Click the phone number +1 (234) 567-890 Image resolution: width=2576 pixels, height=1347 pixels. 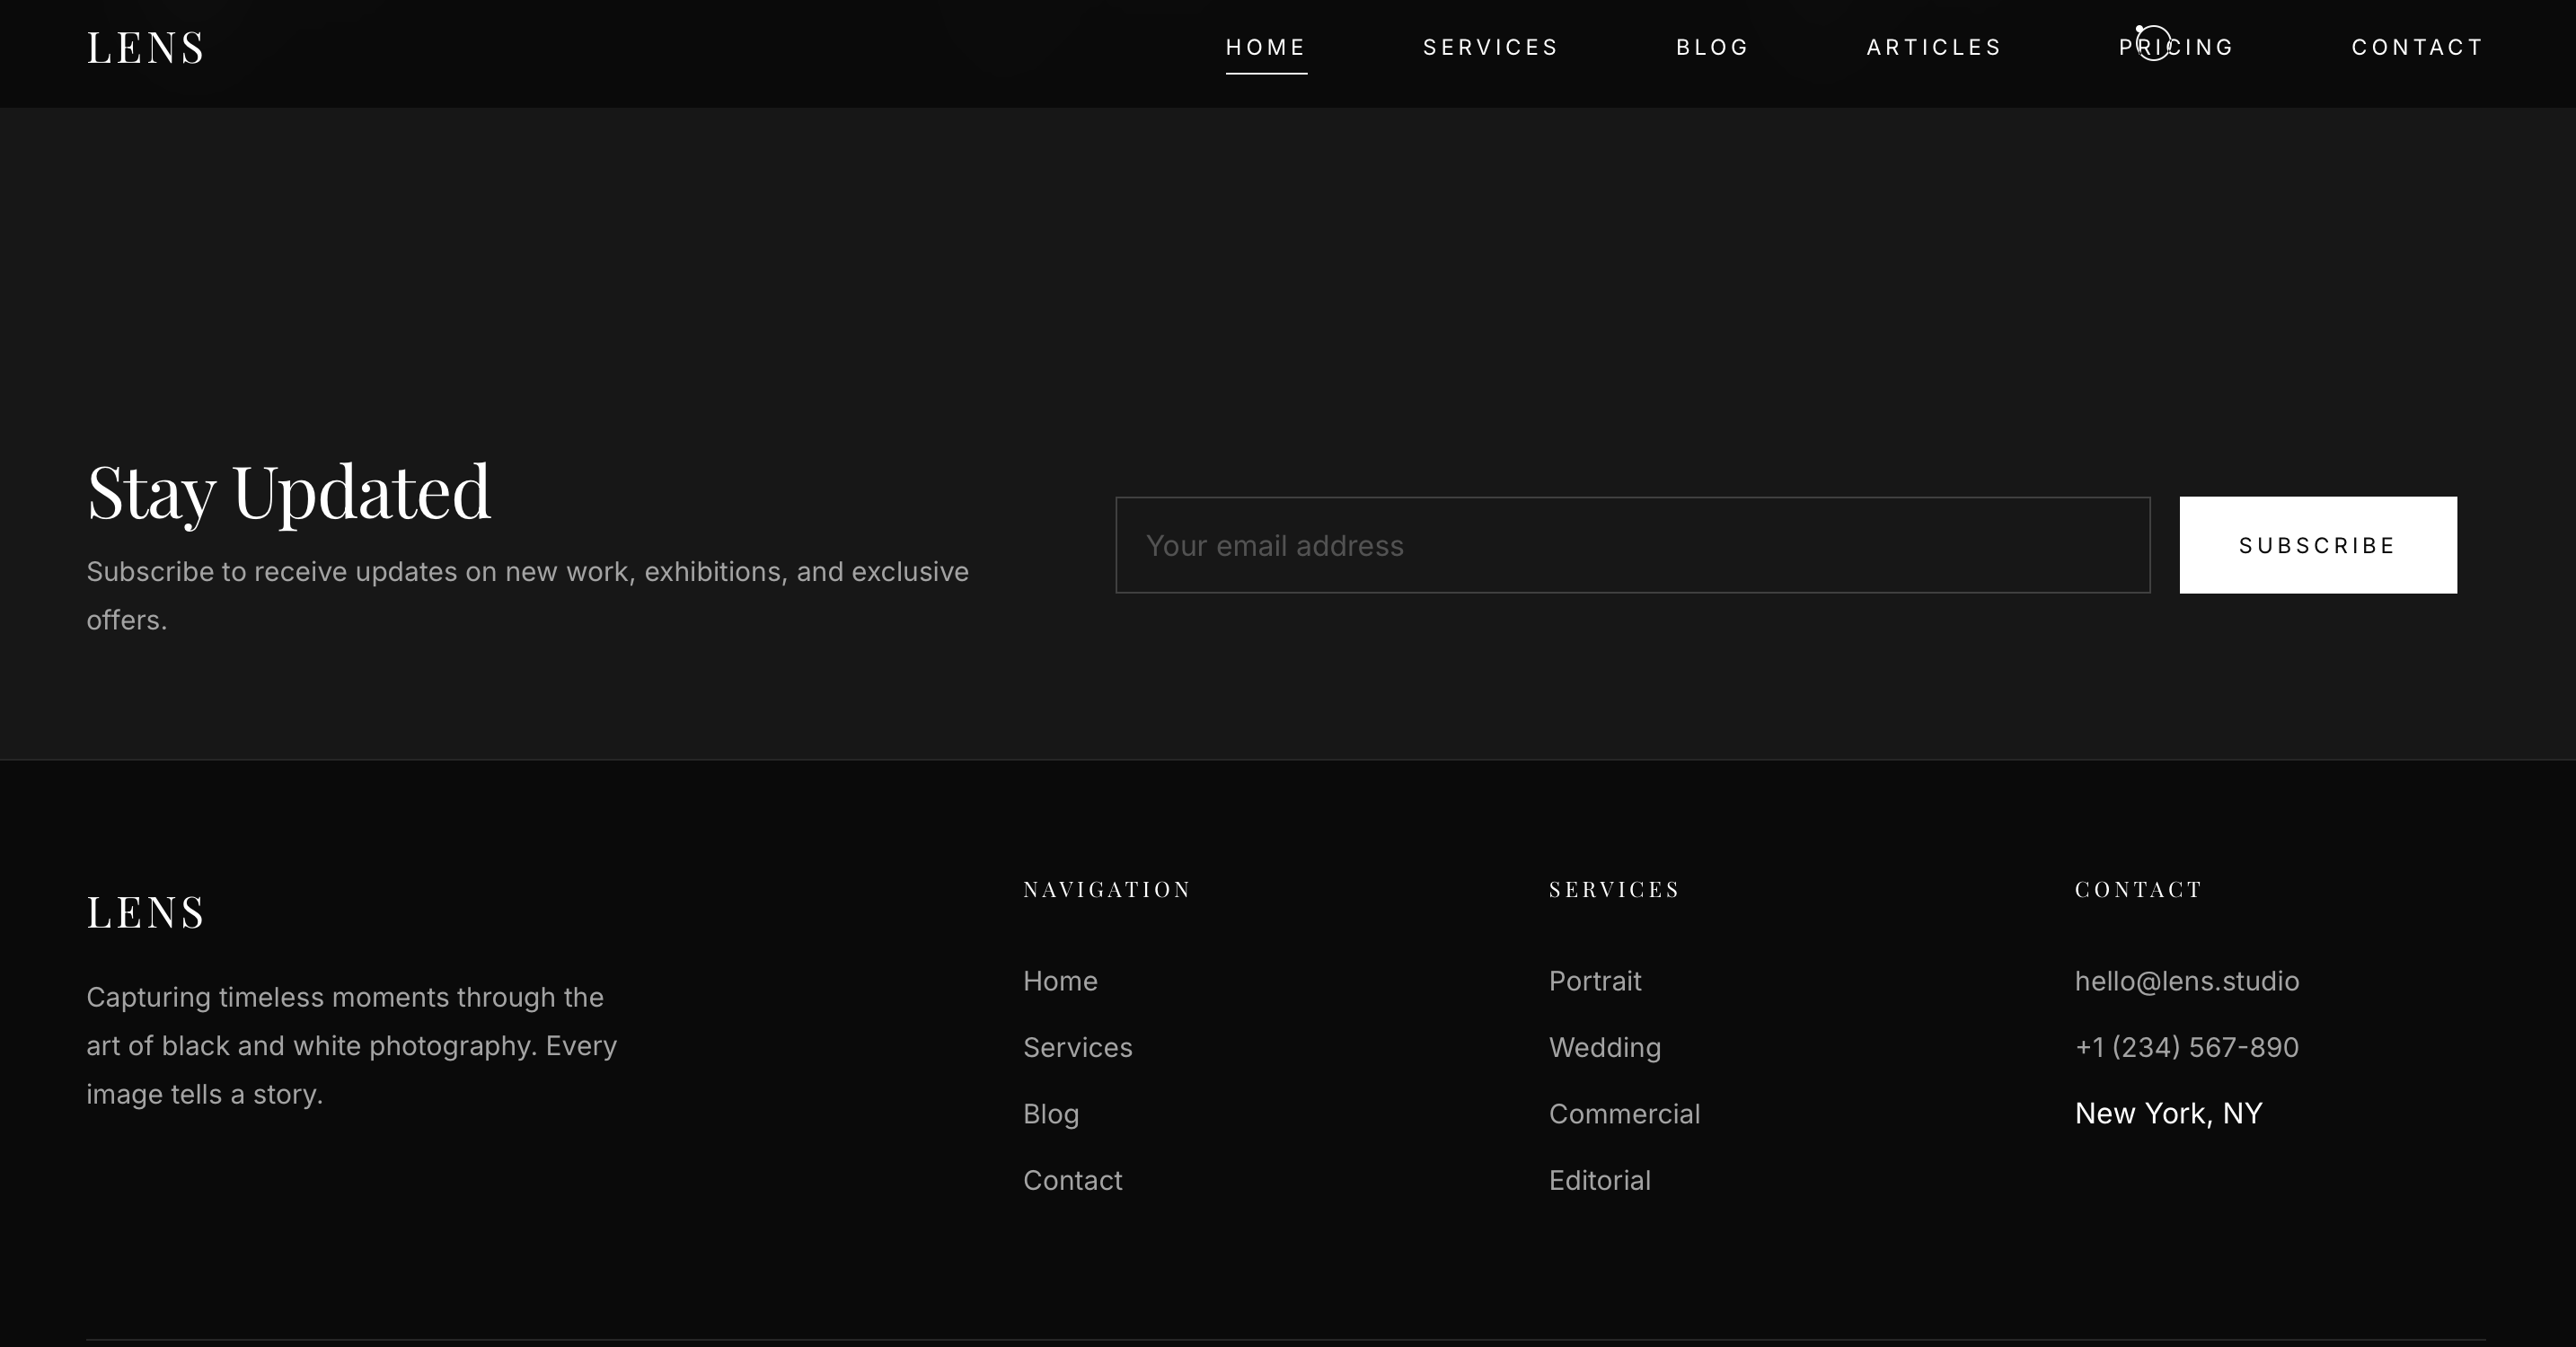[2186, 1047]
